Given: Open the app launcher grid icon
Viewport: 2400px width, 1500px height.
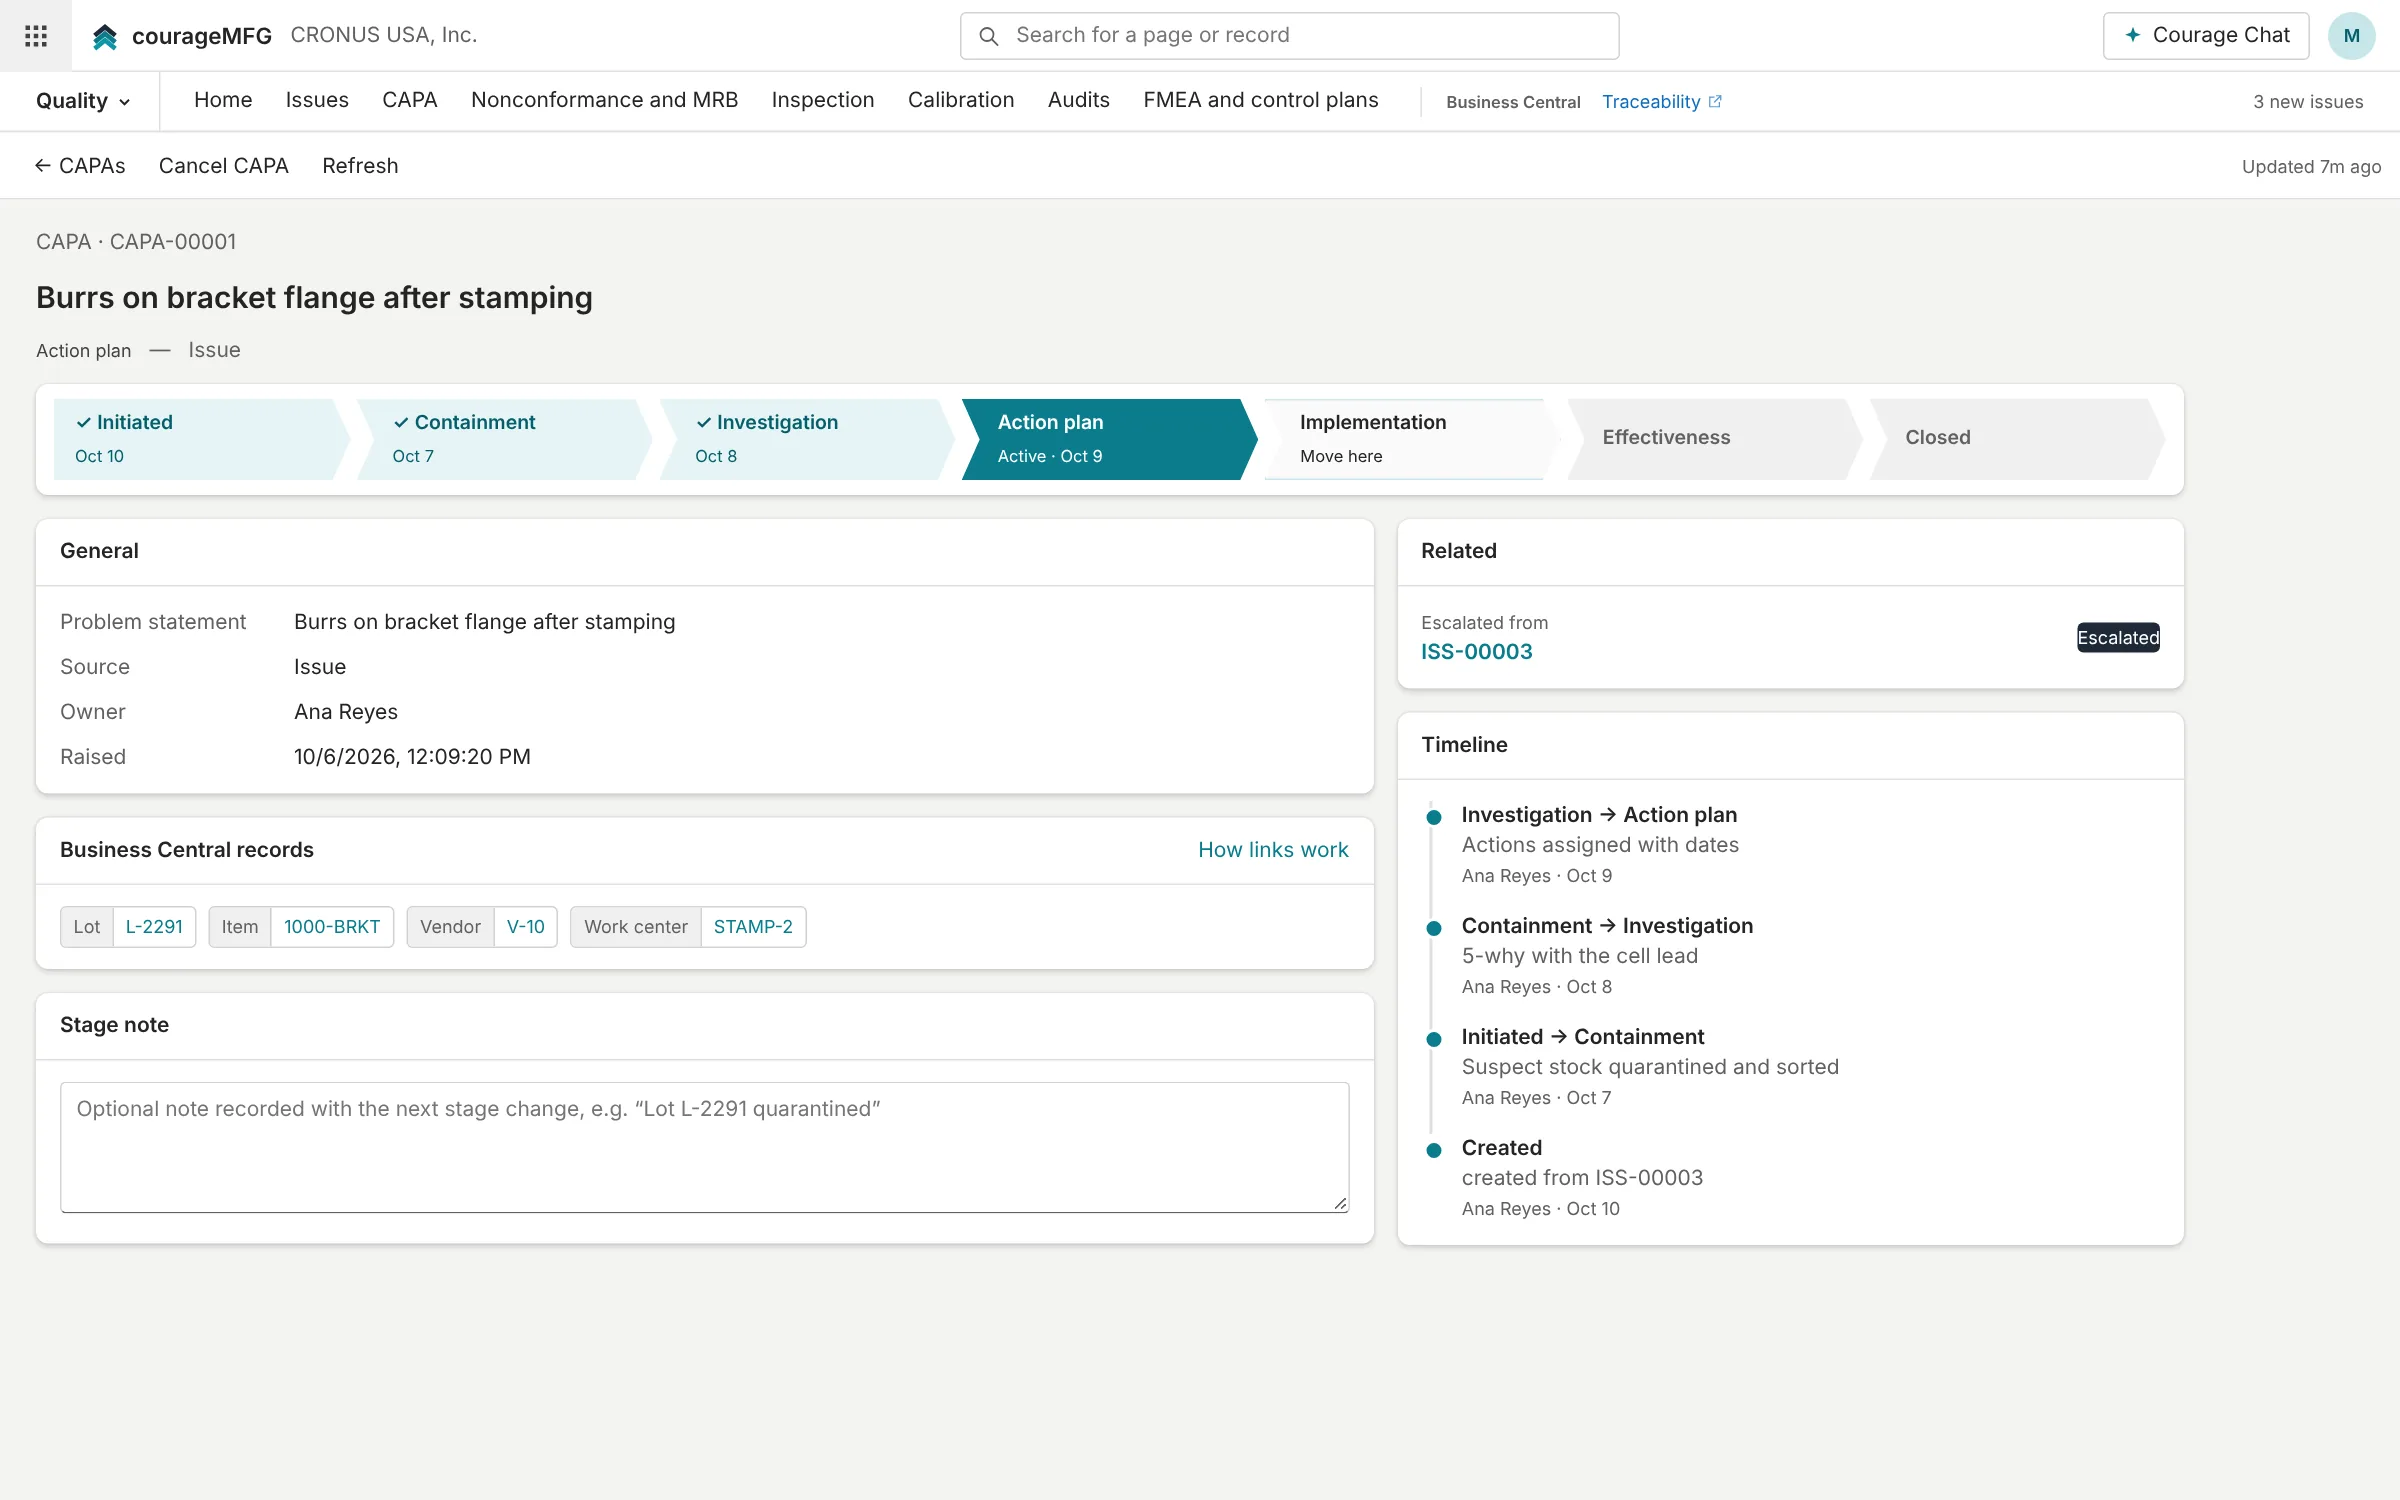Looking at the screenshot, I should pyautogui.click(x=36, y=36).
